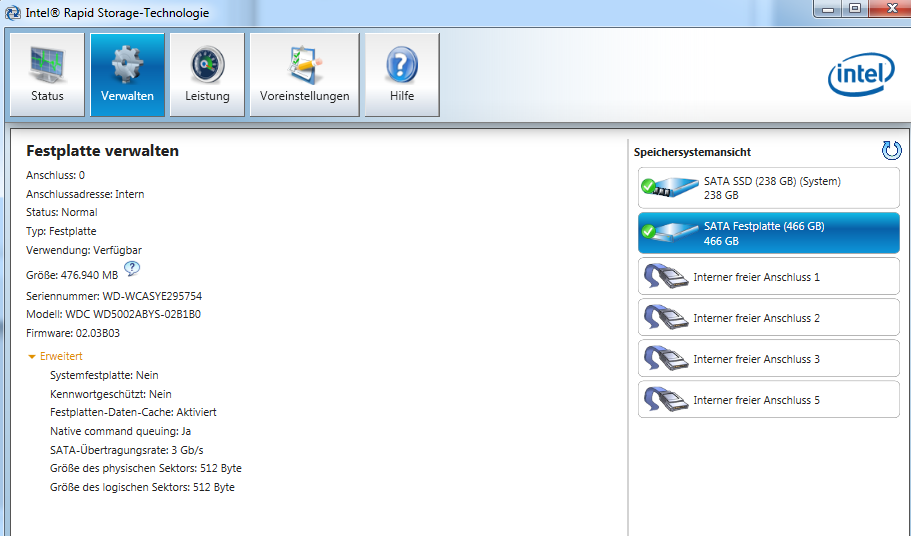The width and height of the screenshot is (911, 536).
Task: Click Verwendung: Verfügbar line
Action: point(84,250)
